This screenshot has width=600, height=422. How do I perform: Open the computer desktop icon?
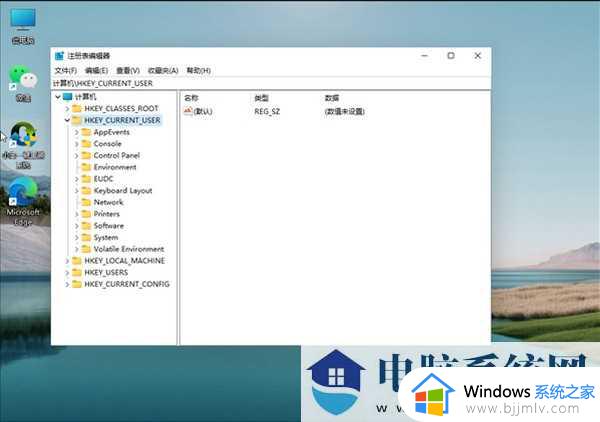[x=23, y=26]
